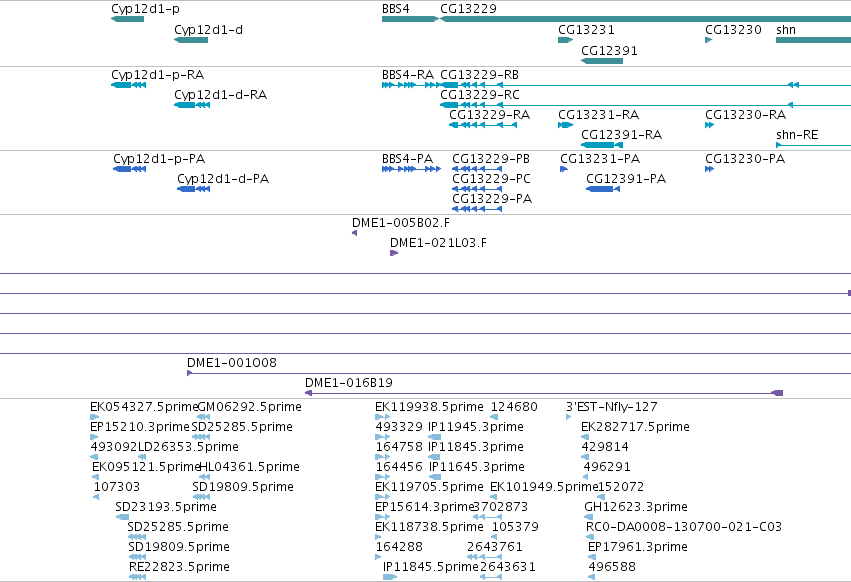851x582 pixels.
Task: Click the DME1-005B02.F label
Action: coord(401,223)
